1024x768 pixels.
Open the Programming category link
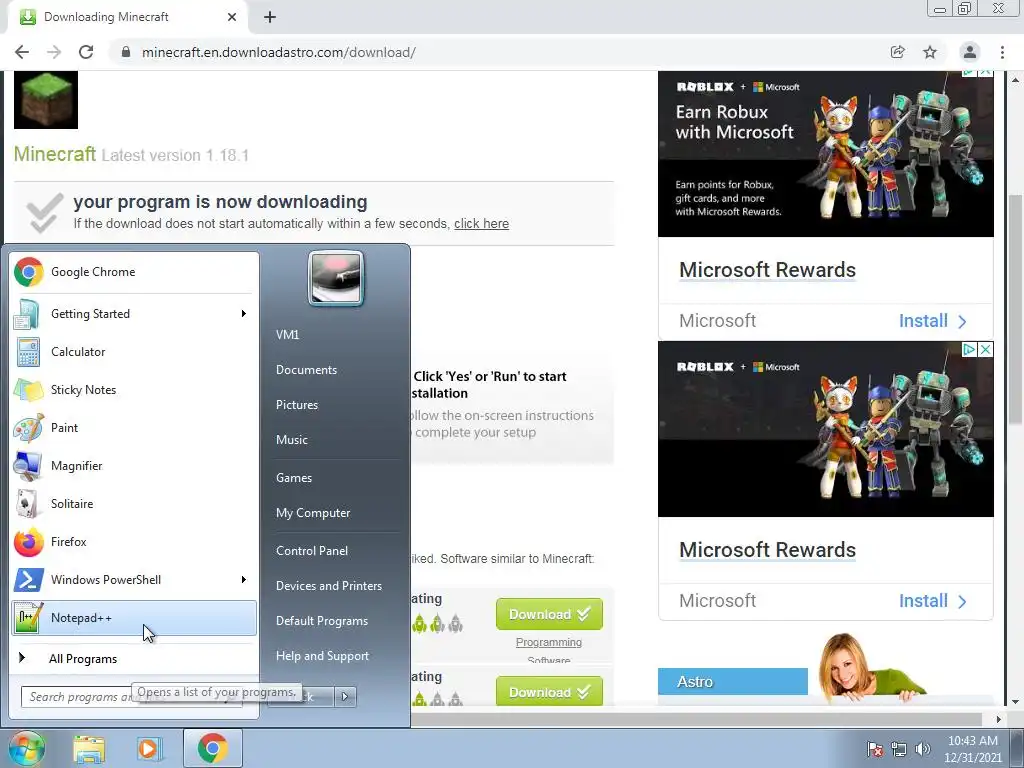549,643
